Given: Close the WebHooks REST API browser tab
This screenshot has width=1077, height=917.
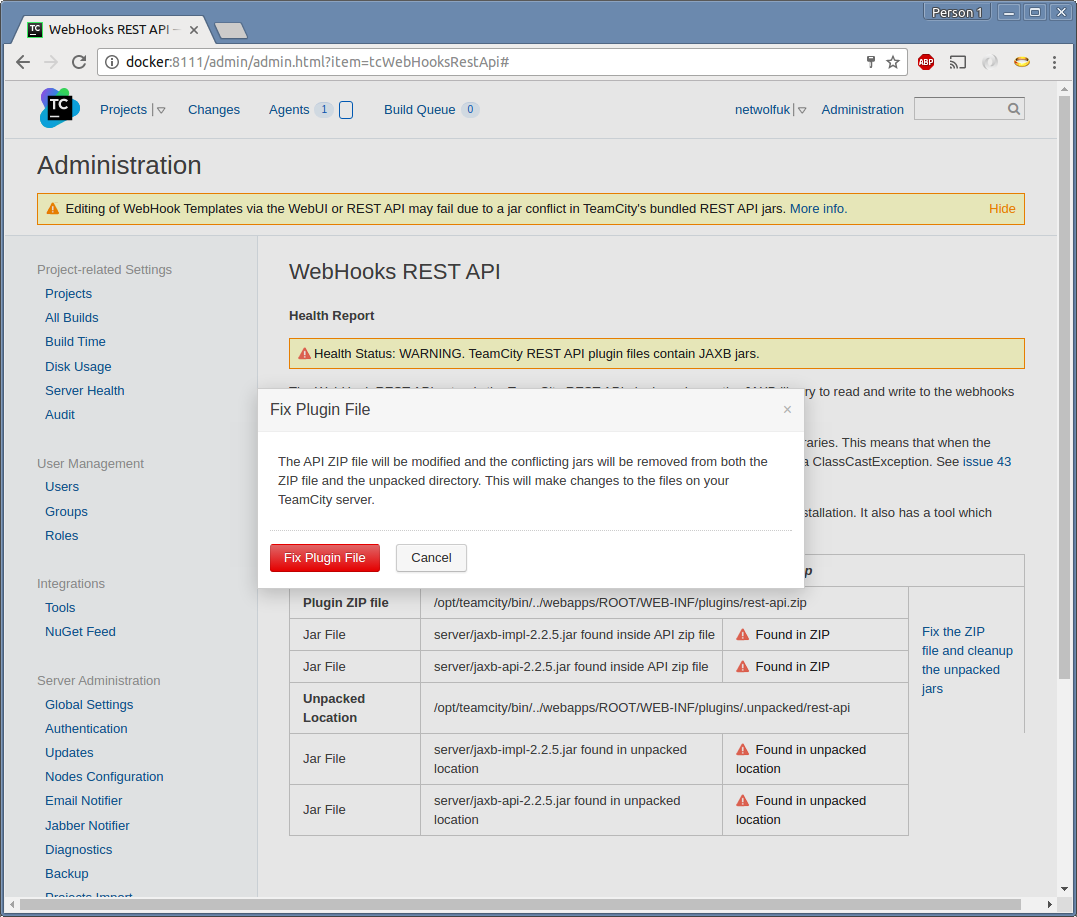Looking at the screenshot, I should [x=194, y=30].
